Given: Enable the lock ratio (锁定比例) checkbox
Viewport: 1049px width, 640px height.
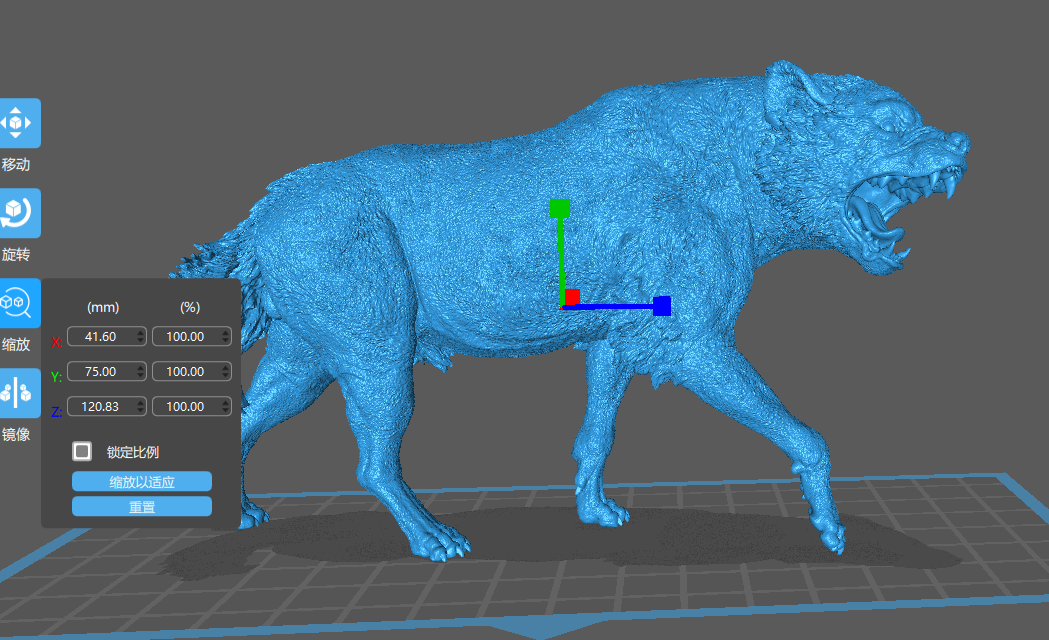Looking at the screenshot, I should [83, 451].
